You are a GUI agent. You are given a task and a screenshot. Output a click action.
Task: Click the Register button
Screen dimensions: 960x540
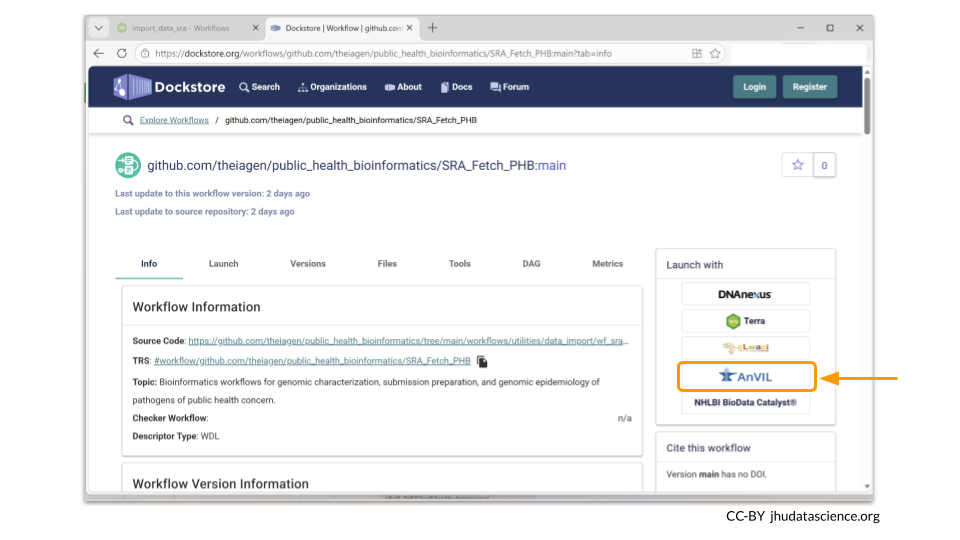pos(809,87)
